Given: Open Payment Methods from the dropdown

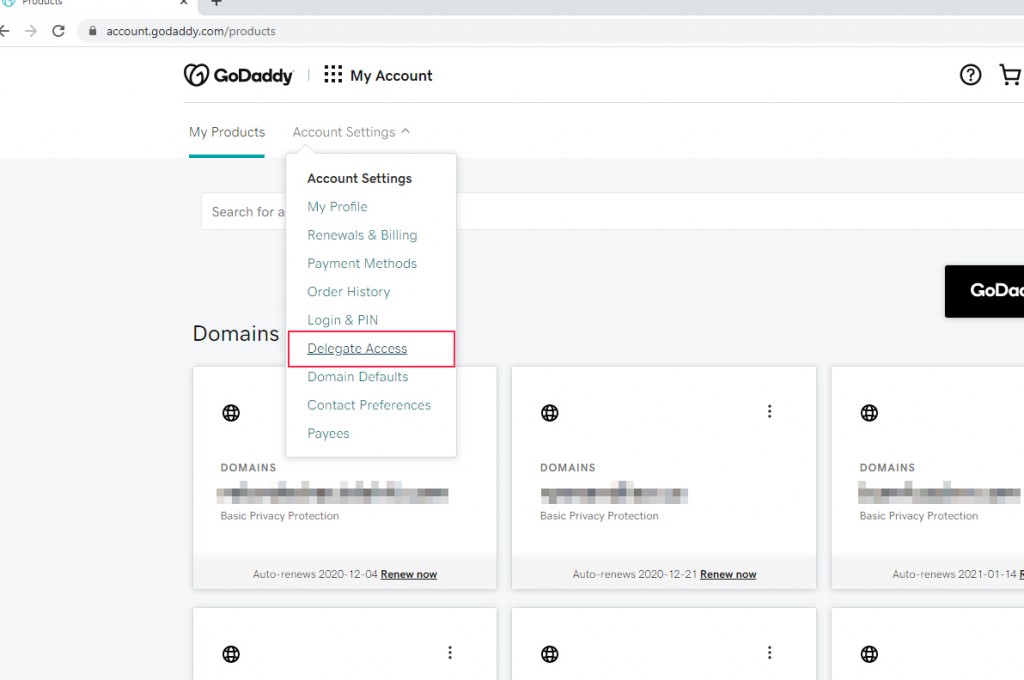Looking at the screenshot, I should pos(362,264).
